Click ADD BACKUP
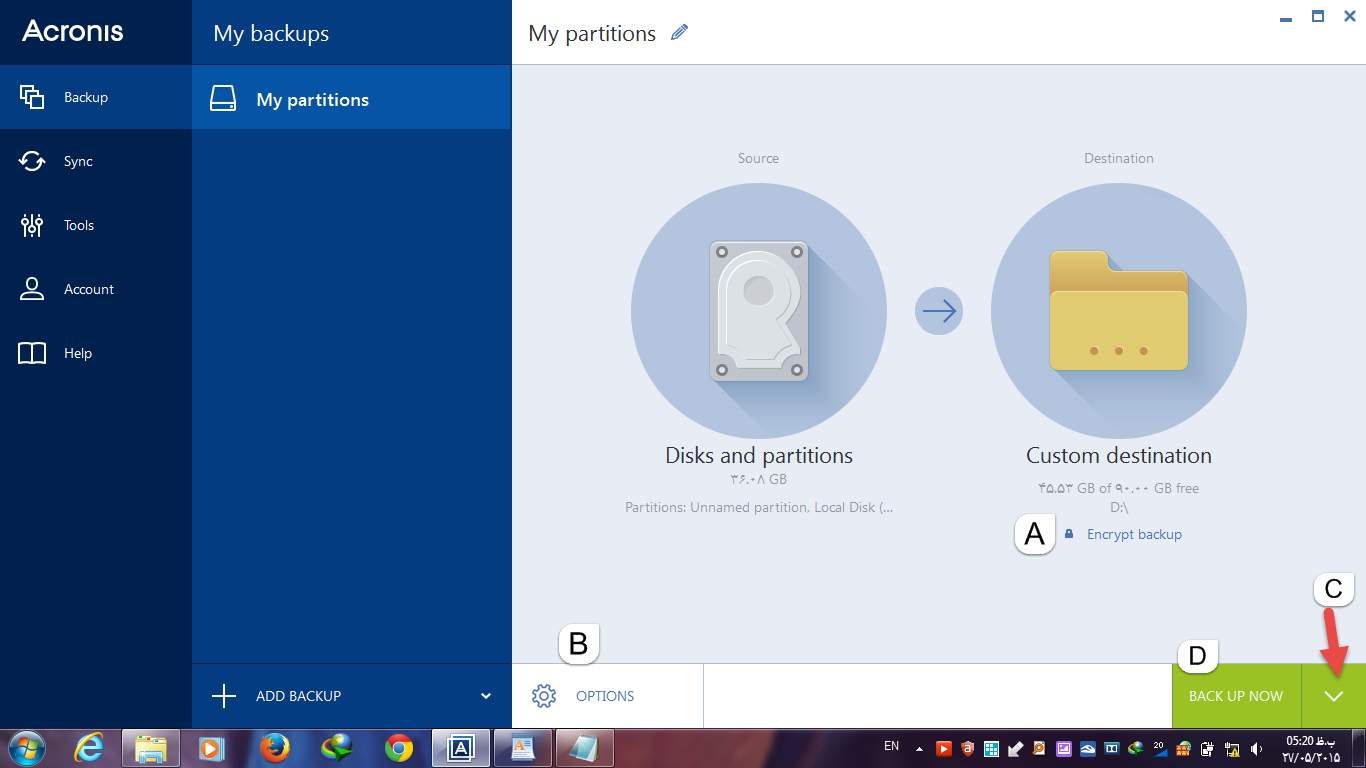 (298, 696)
